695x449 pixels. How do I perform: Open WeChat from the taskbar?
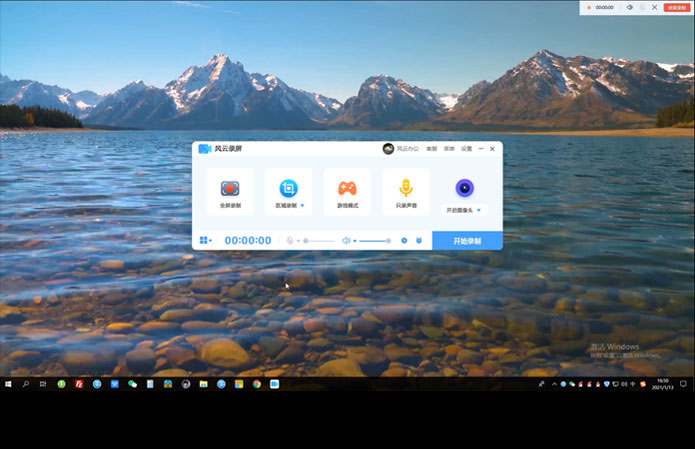(132, 384)
